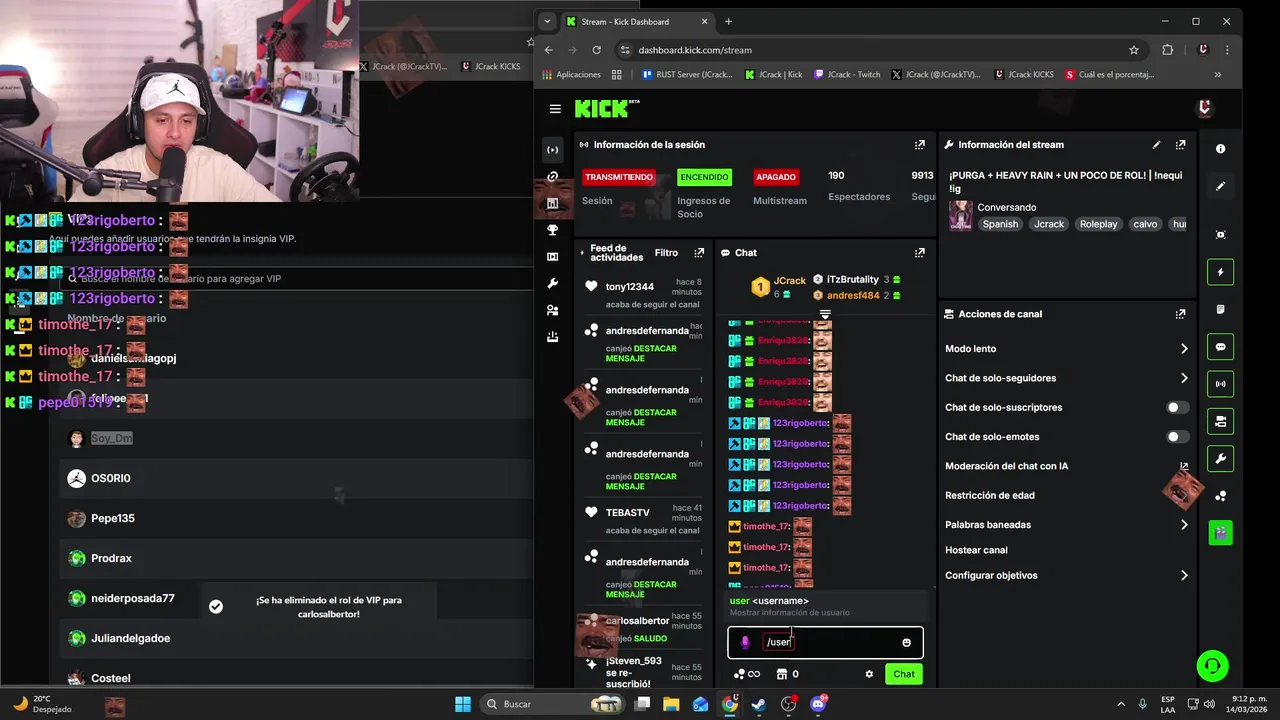
Task: Expand Configurar objetivos options
Action: 1184,576
